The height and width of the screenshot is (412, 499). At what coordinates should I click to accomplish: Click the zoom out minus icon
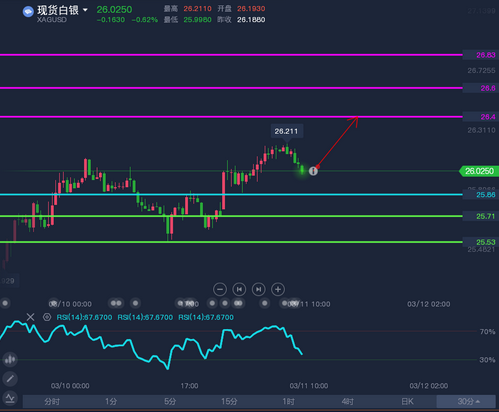click(220, 289)
